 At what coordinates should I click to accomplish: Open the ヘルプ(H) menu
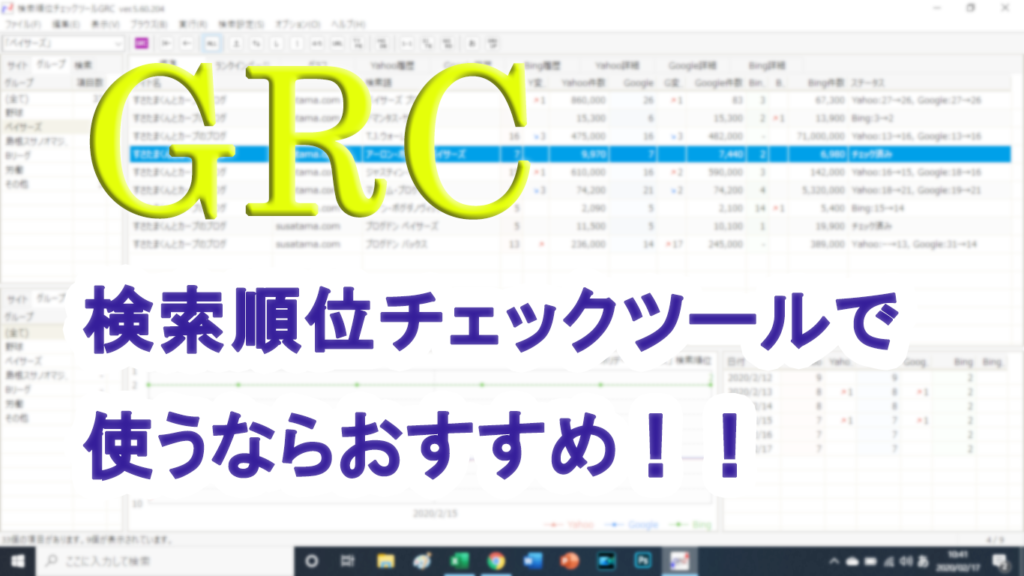click(x=348, y=24)
